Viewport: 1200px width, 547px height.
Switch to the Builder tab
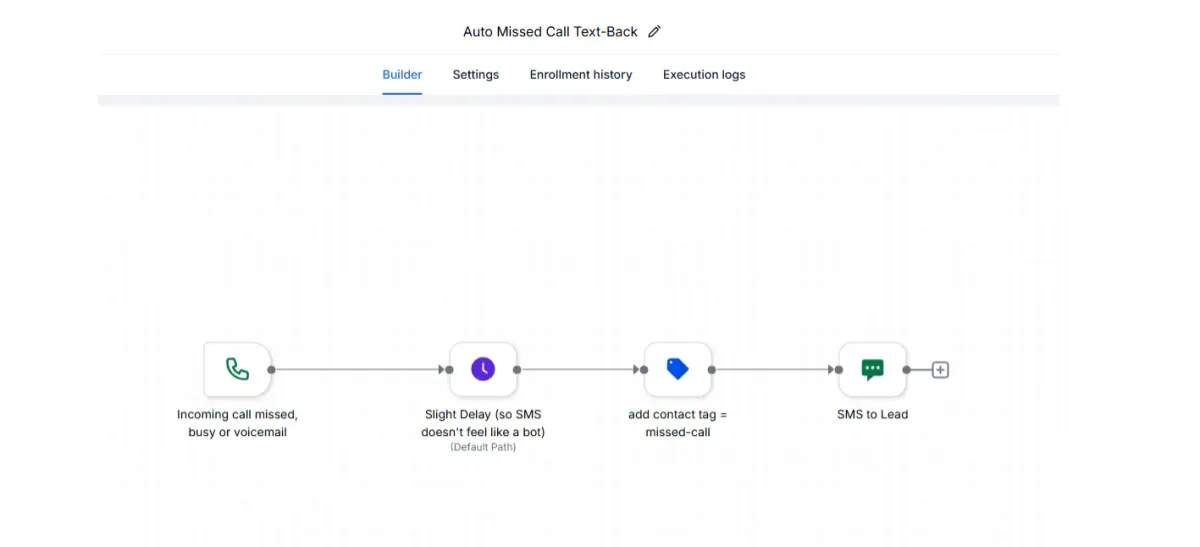coord(402,75)
